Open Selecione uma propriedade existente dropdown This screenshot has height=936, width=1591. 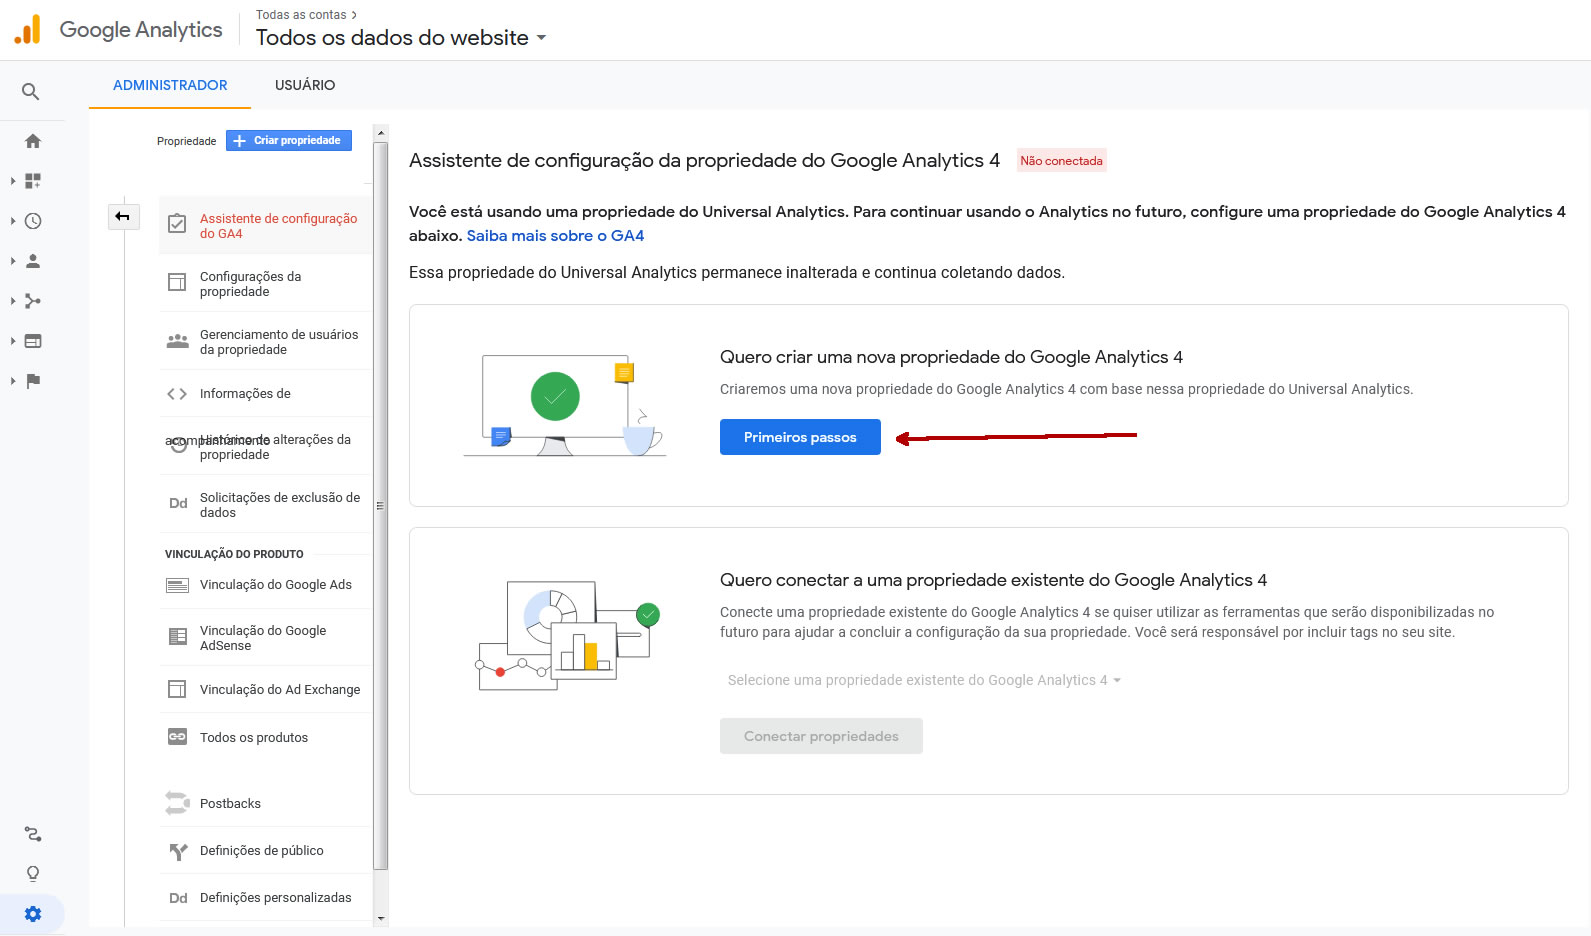pos(924,680)
